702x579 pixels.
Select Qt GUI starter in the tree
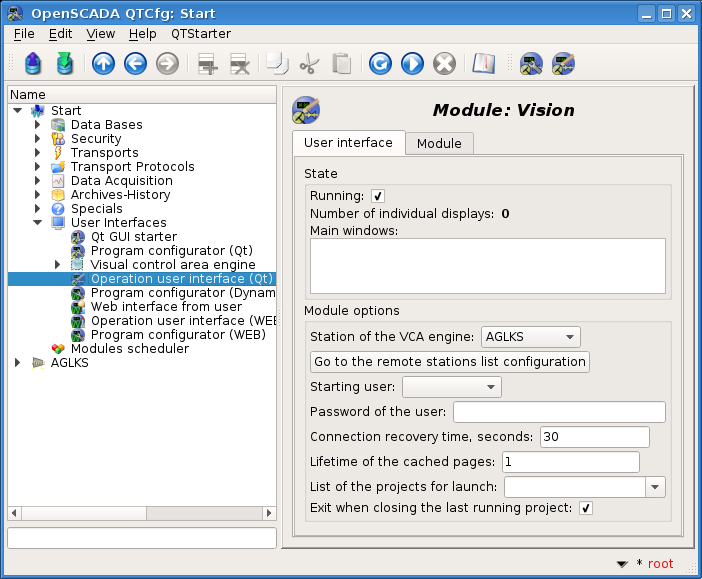tap(134, 236)
